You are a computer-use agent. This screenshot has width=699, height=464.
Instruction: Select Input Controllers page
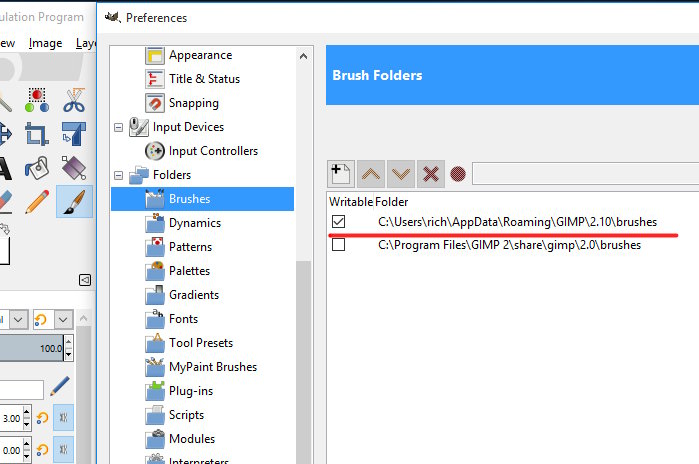(x=213, y=151)
